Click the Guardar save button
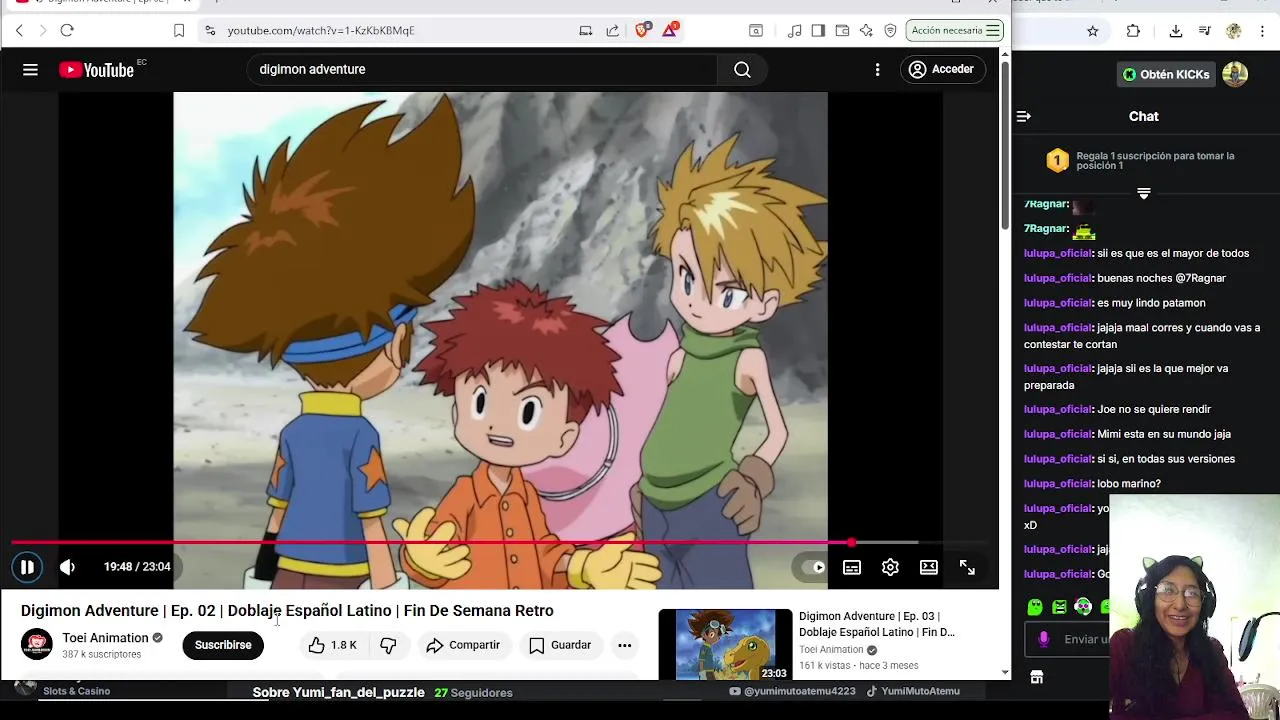The image size is (1280, 720). pos(560,645)
